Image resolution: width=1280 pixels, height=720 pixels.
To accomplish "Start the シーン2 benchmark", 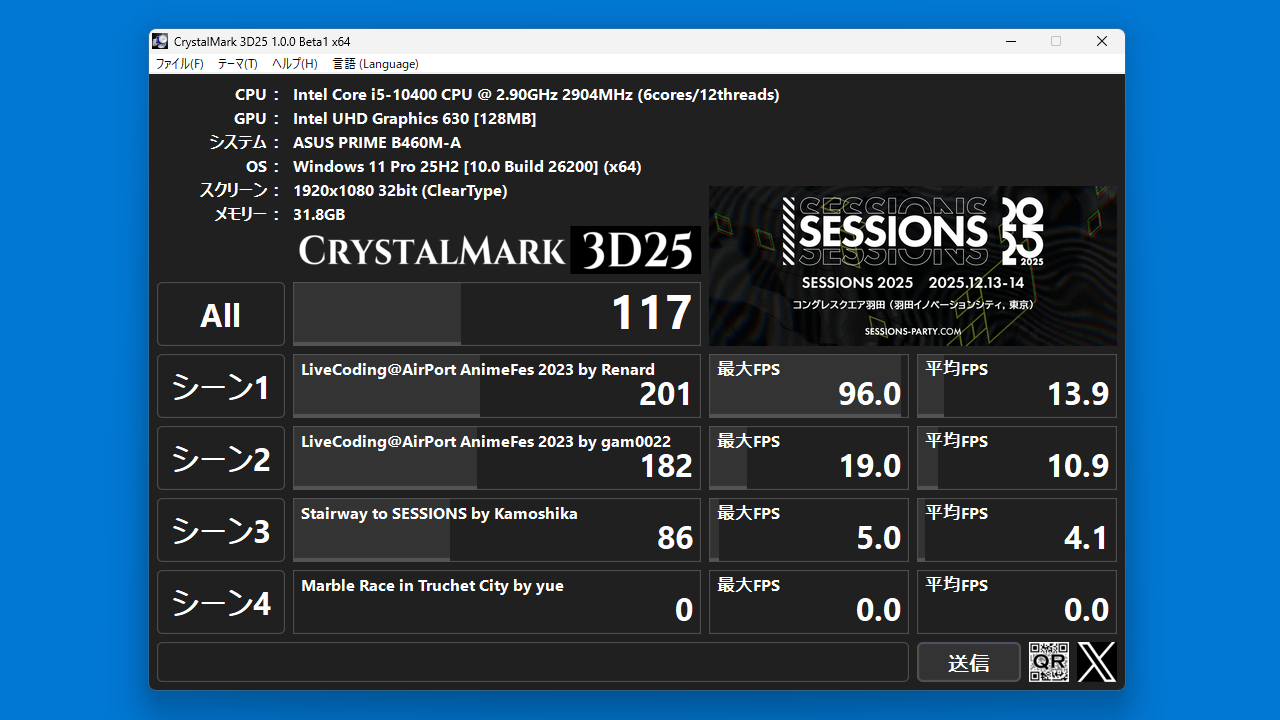I will coord(220,457).
